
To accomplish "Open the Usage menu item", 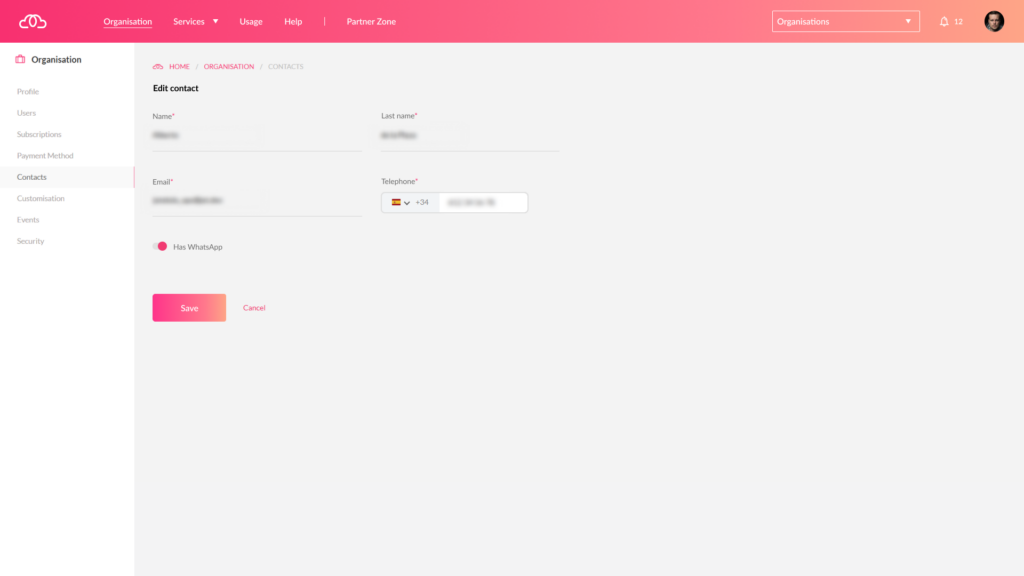I will (x=251, y=21).
